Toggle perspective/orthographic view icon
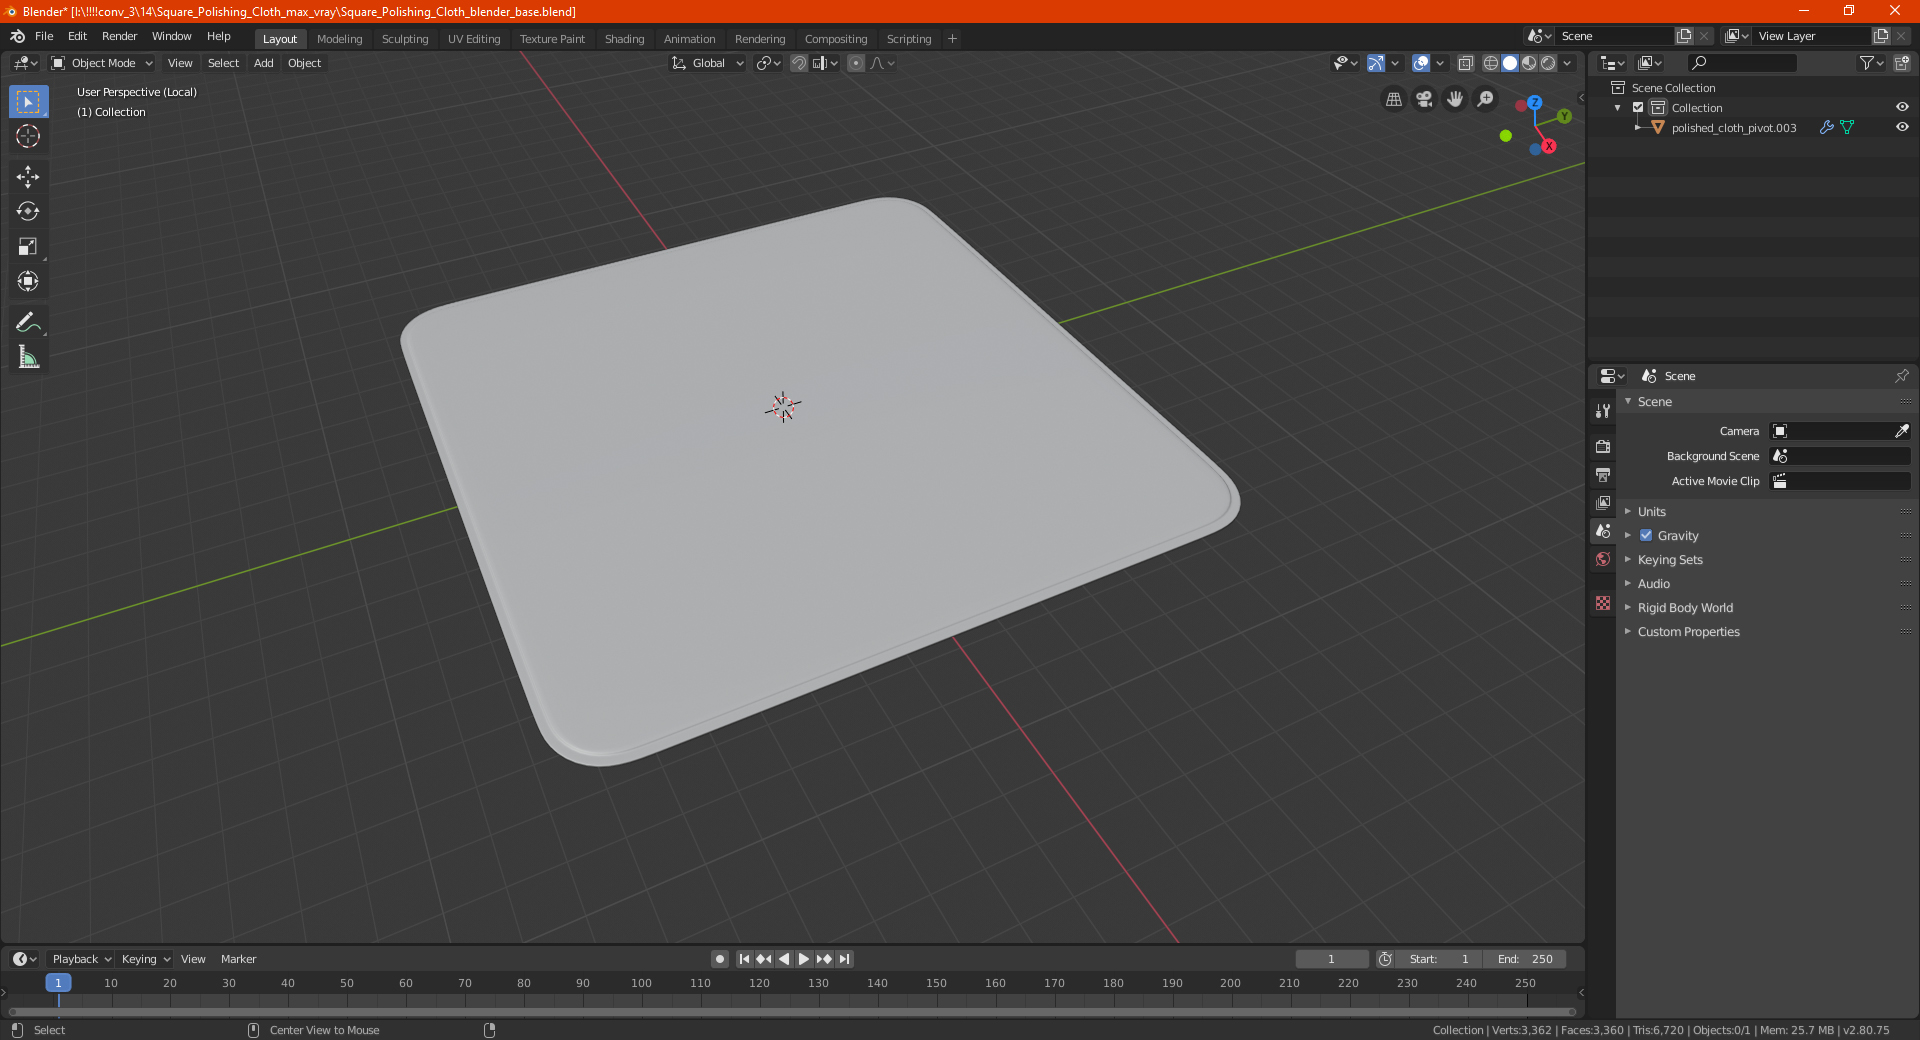1920x1040 pixels. [1393, 99]
